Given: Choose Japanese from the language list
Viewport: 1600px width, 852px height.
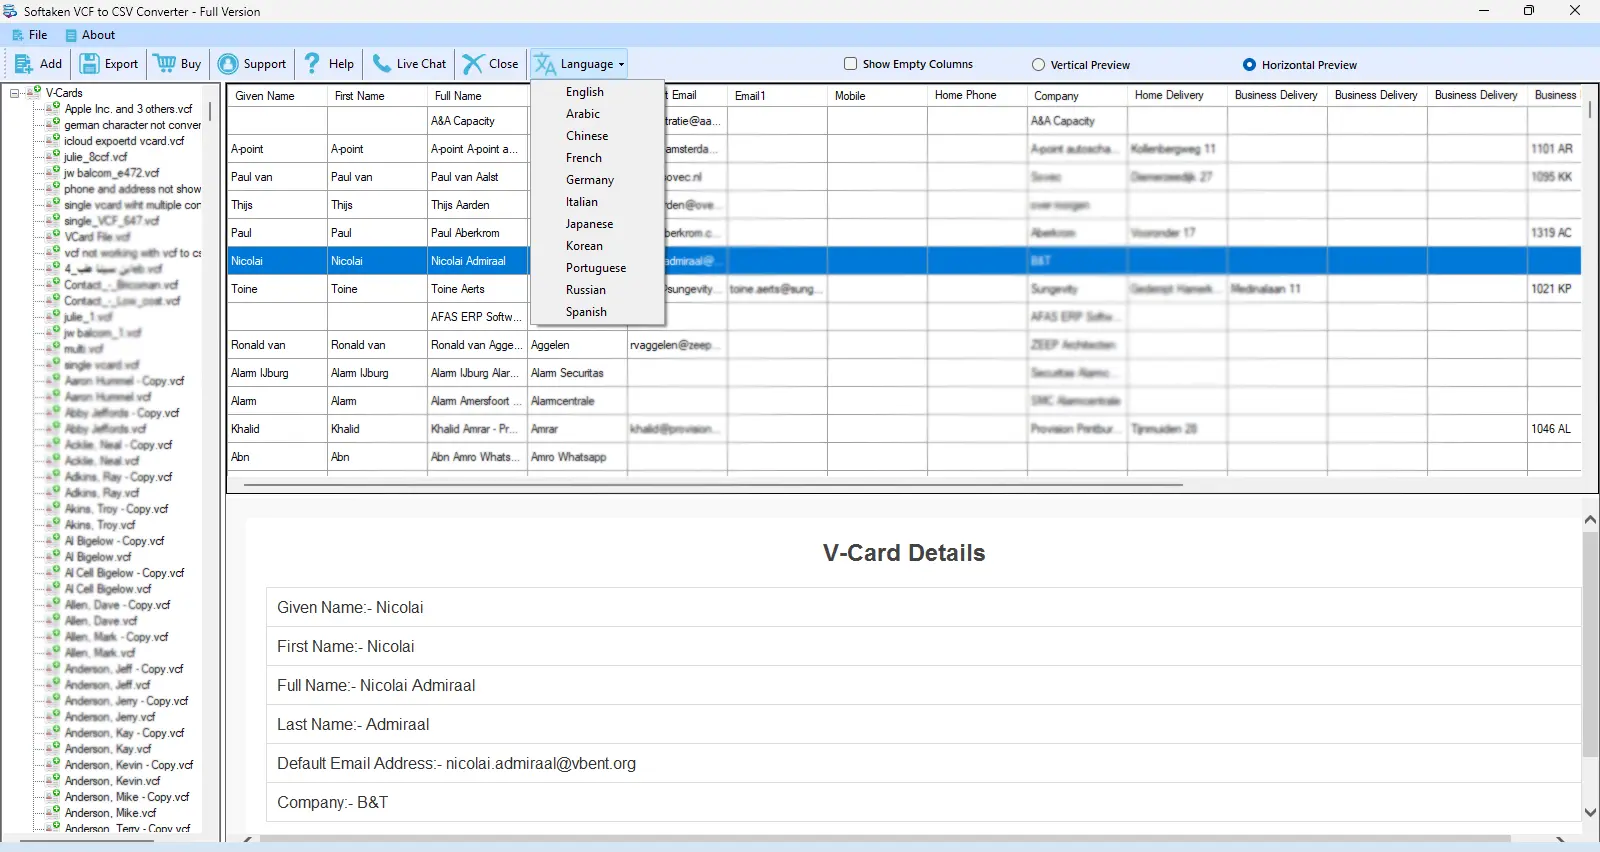Looking at the screenshot, I should click(589, 224).
